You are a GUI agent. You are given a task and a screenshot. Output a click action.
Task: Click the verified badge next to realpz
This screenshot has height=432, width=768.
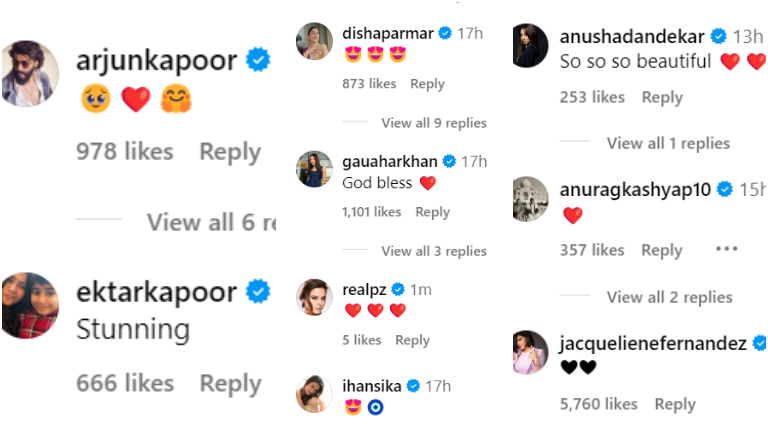(398, 289)
